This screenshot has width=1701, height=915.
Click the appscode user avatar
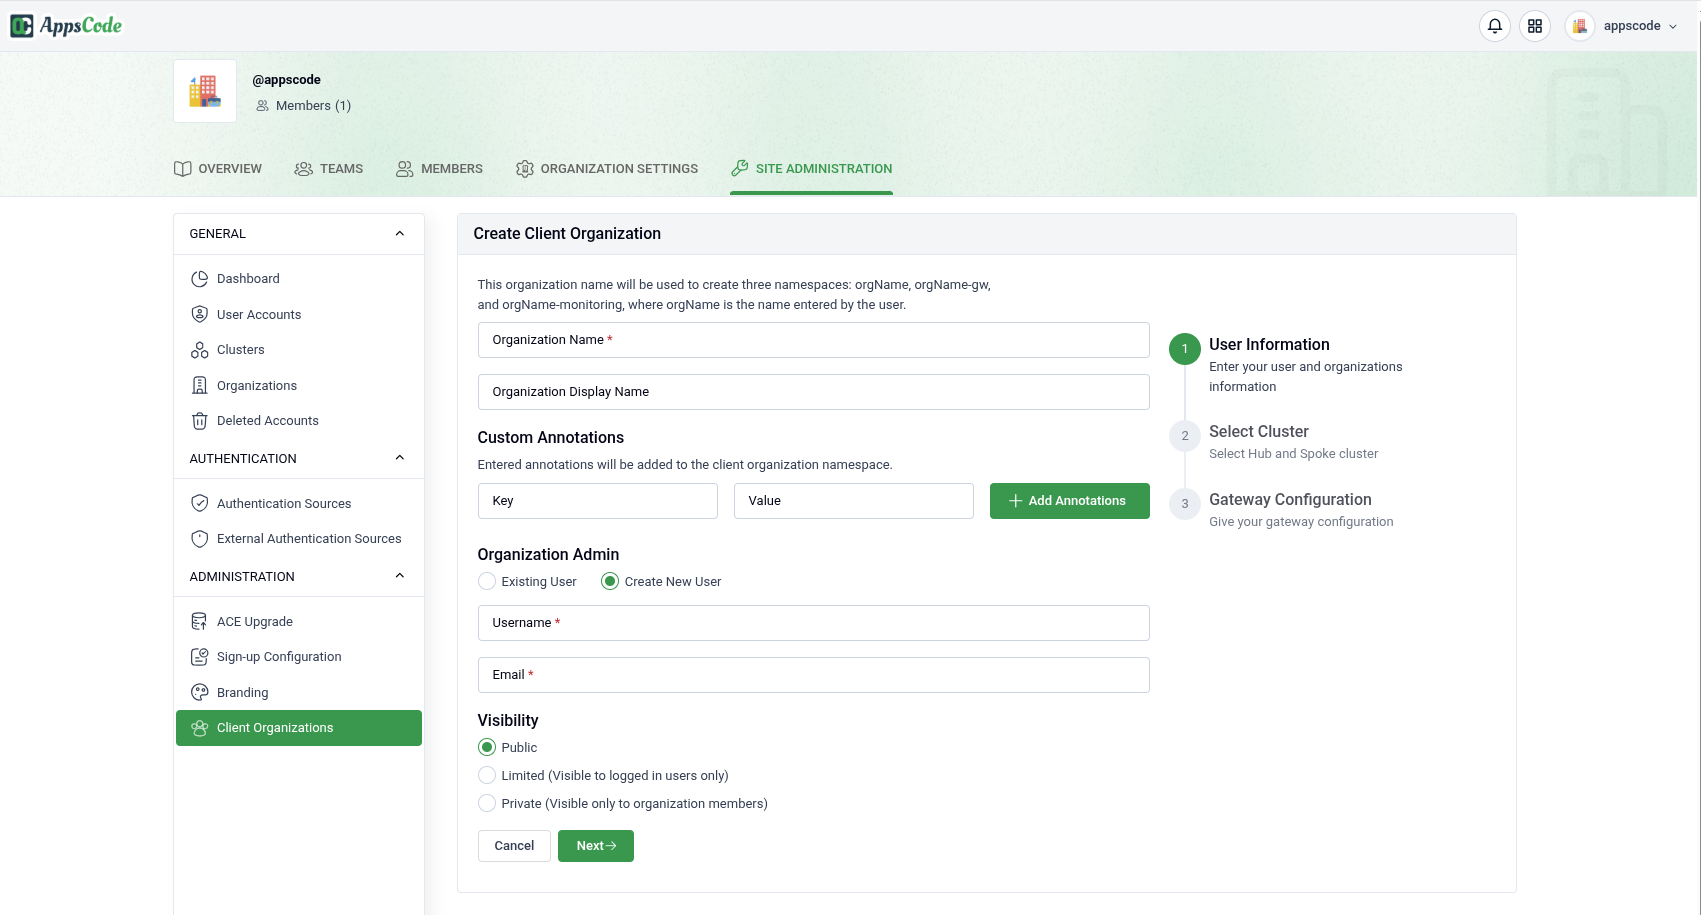point(1580,26)
